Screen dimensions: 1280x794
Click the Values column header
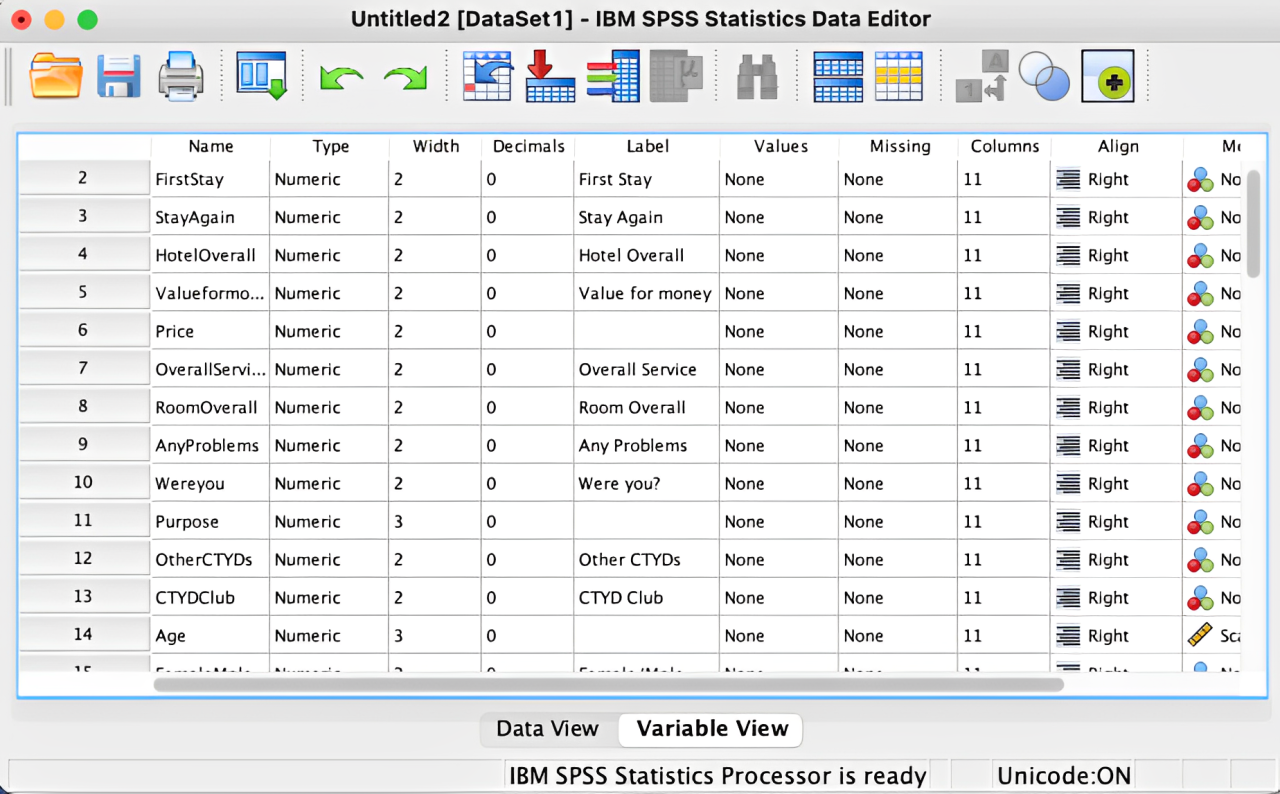tap(780, 146)
